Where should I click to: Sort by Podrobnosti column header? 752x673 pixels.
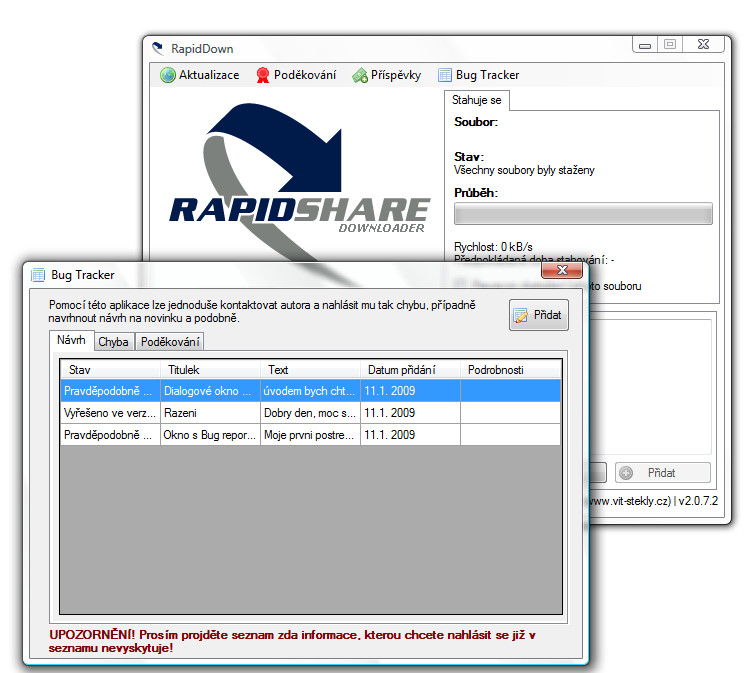pyautogui.click(x=510, y=370)
